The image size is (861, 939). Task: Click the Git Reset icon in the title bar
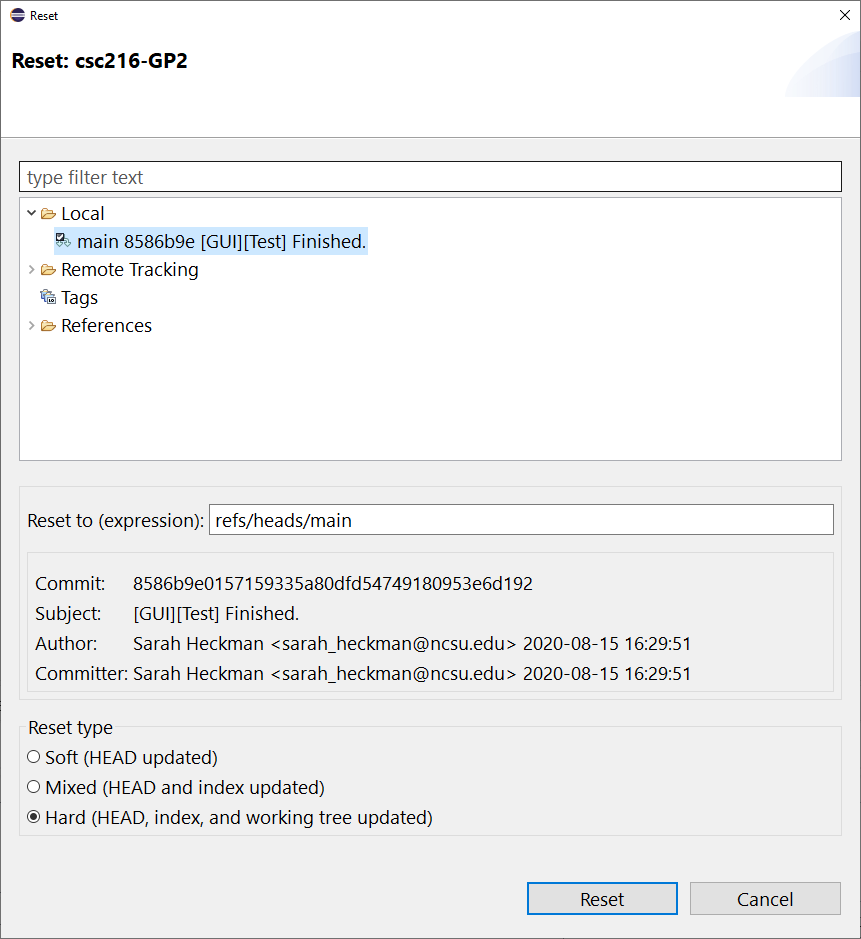pos(15,15)
